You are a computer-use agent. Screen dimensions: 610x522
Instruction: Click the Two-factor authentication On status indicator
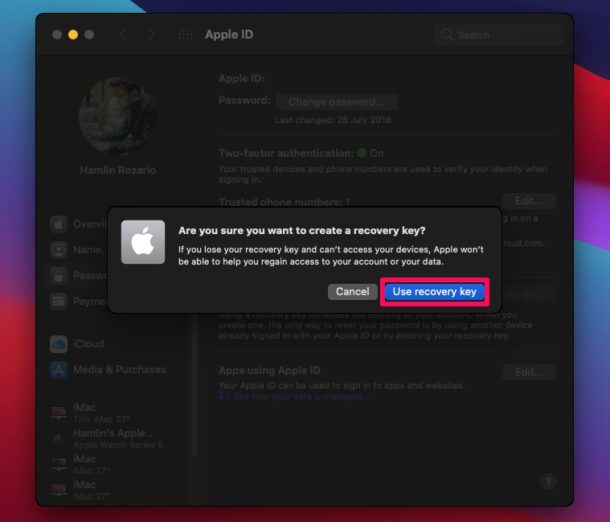point(370,153)
